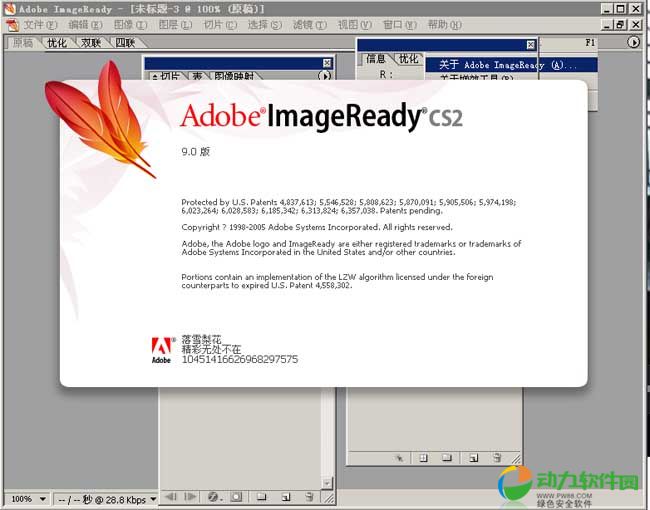Select the 信息 (Info) panel tab
Viewport: 650px width, 510px height.
(x=375, y=59)
